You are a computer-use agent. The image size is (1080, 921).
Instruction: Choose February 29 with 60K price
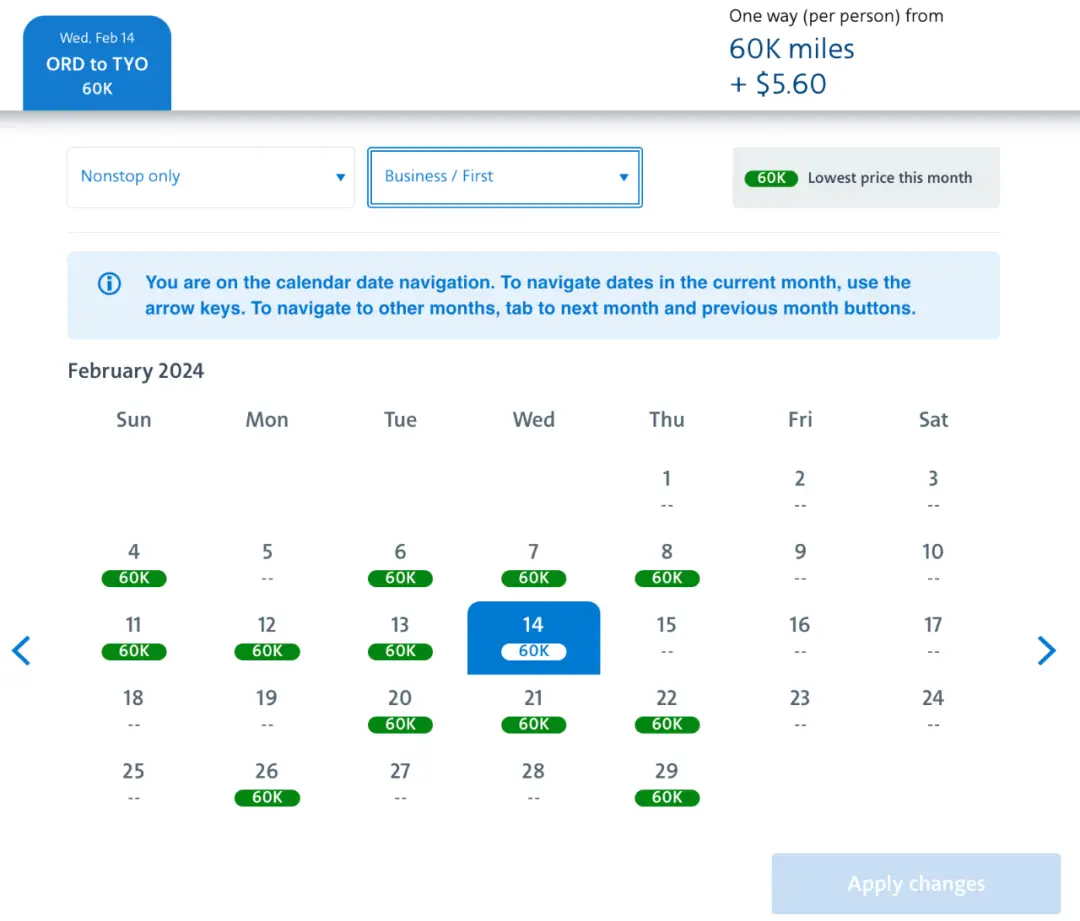667,783
